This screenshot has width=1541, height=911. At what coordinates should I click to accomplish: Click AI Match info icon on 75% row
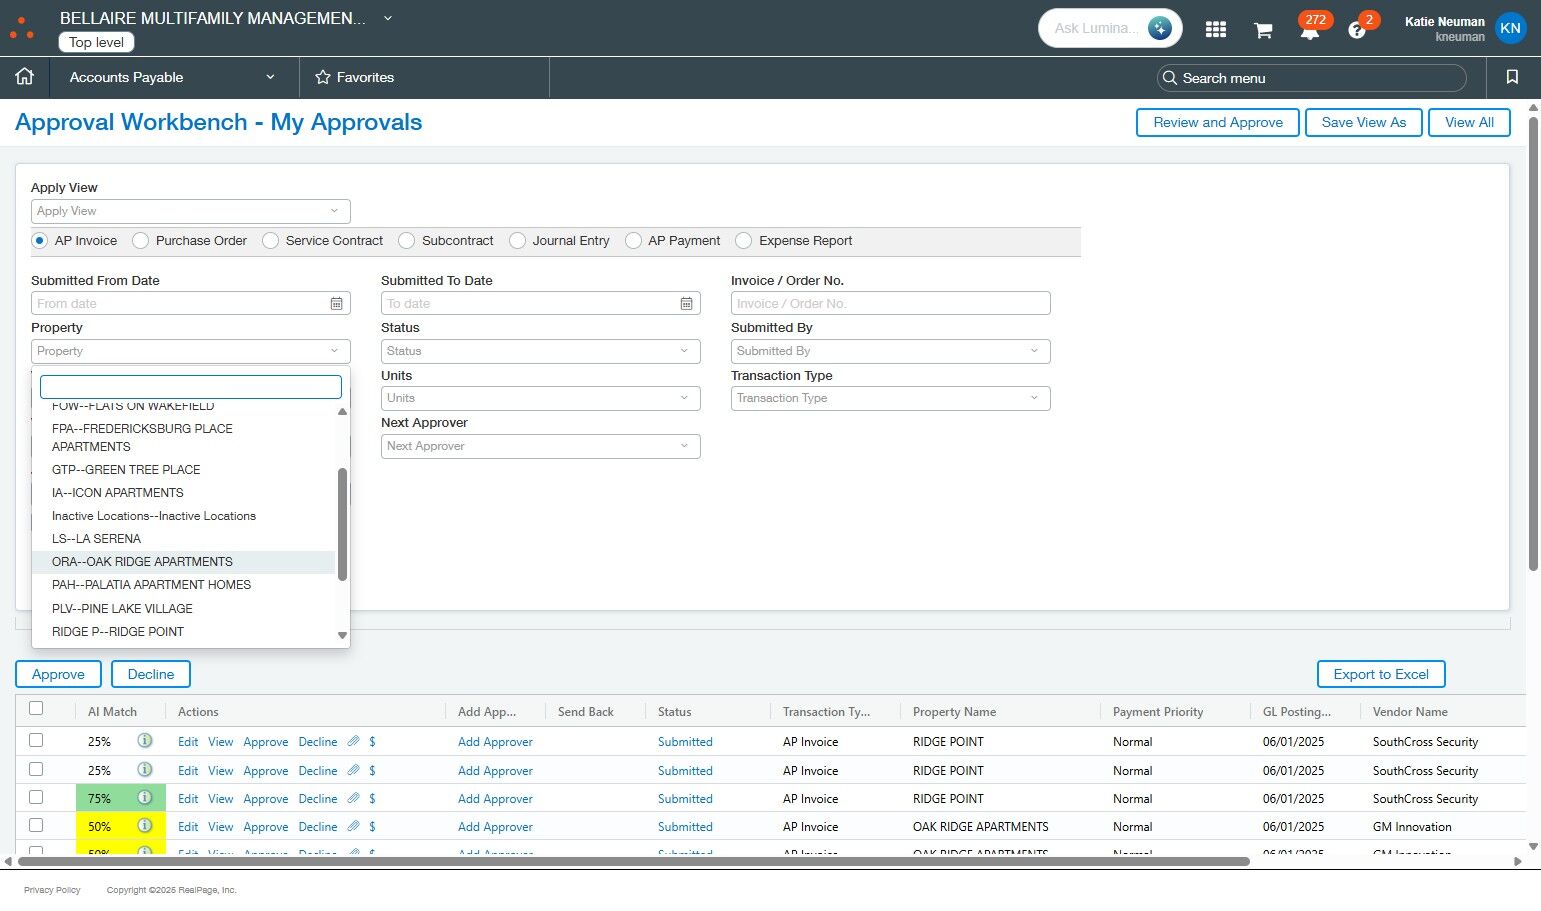(145, 798)
